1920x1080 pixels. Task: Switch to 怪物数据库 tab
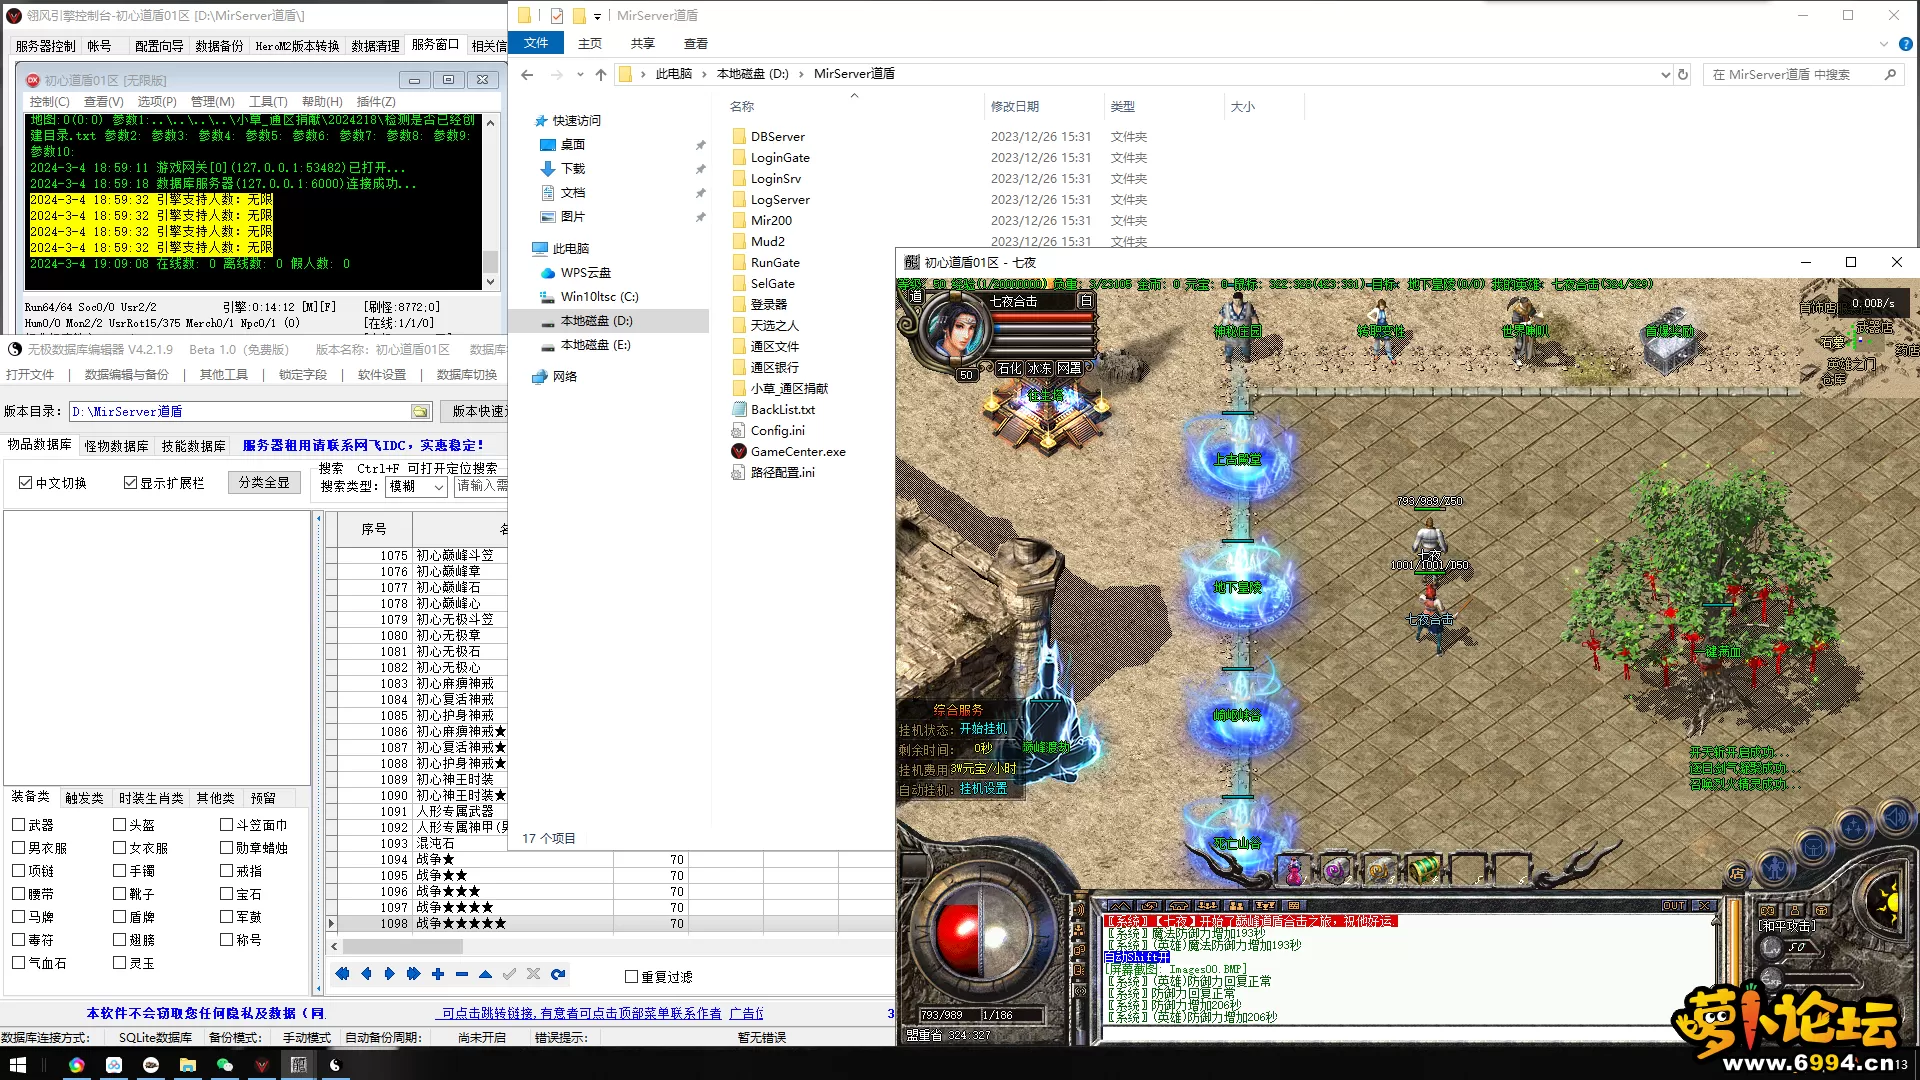coord(116,446)
